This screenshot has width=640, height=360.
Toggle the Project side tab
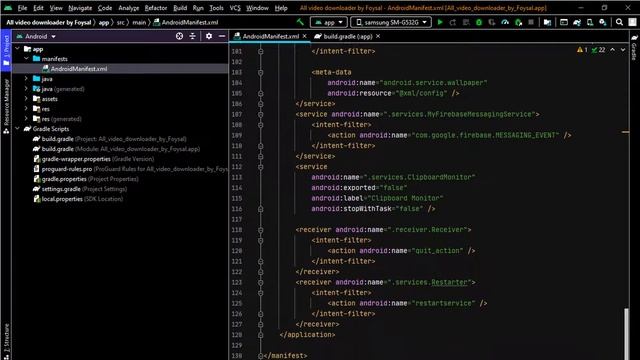pos(6,51)
